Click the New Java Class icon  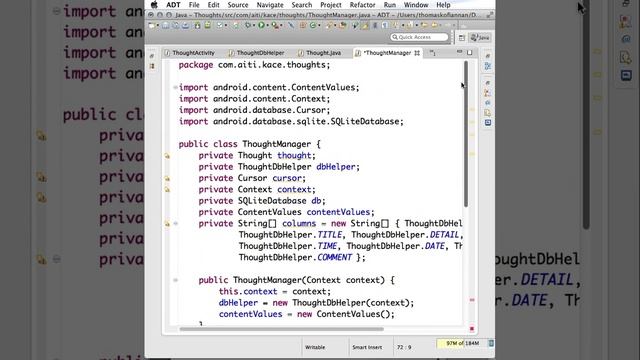point(313,25)
